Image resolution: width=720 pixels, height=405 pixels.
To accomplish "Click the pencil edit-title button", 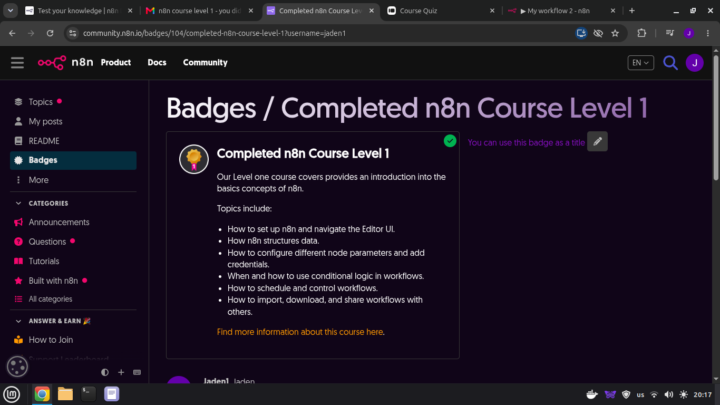I will pos(597,141).
